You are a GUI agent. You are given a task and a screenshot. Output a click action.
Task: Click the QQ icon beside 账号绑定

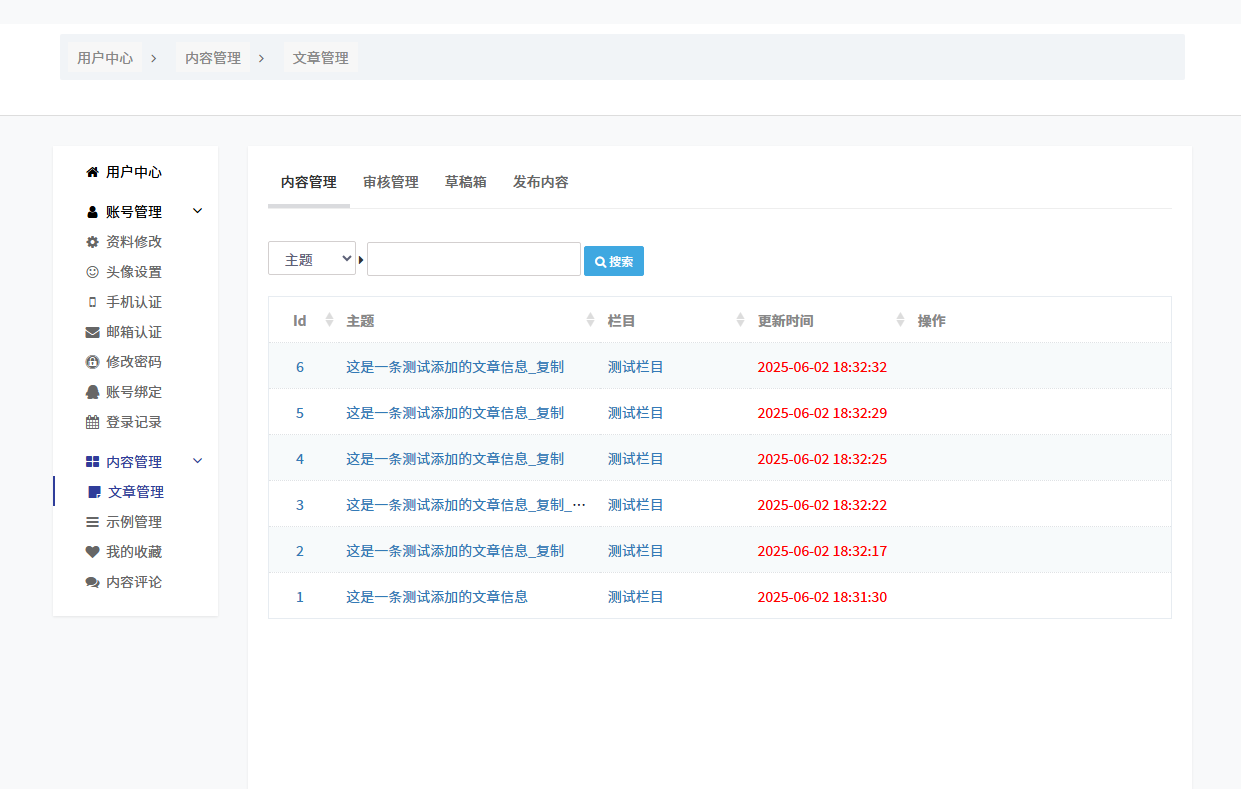click(x=93, y=392)
